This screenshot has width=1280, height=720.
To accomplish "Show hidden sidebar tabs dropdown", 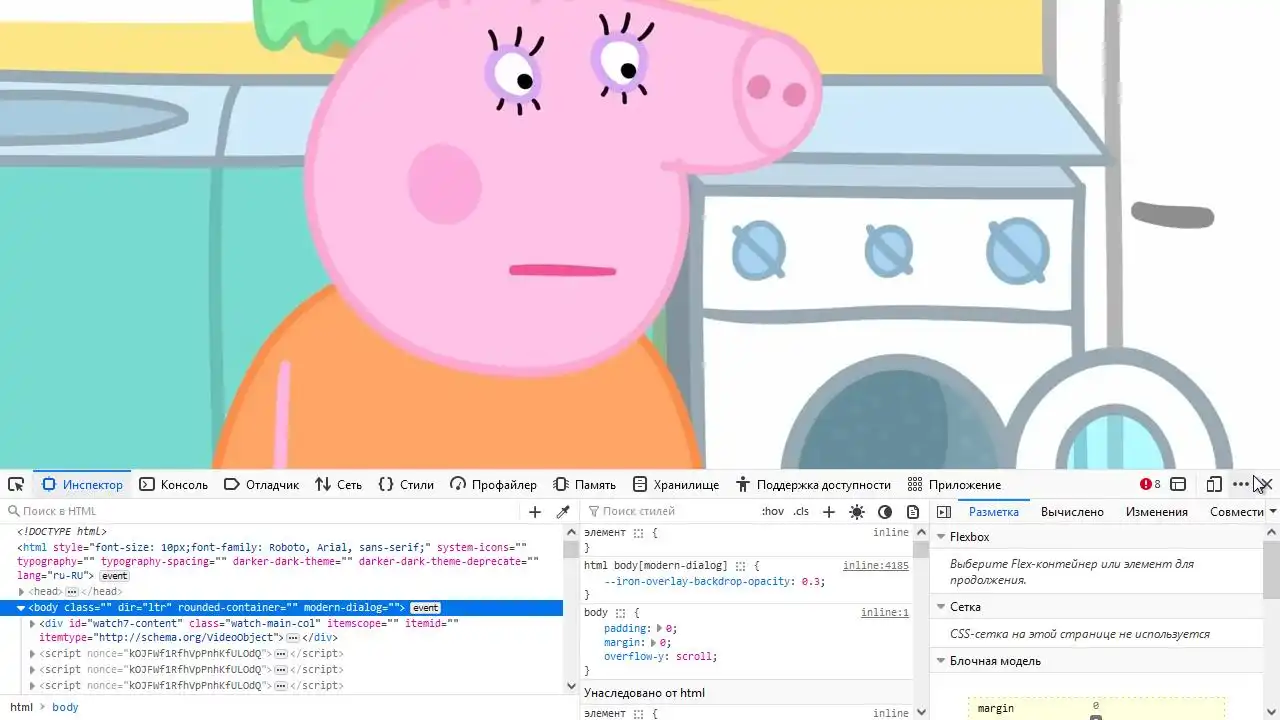I will 1272,512.
